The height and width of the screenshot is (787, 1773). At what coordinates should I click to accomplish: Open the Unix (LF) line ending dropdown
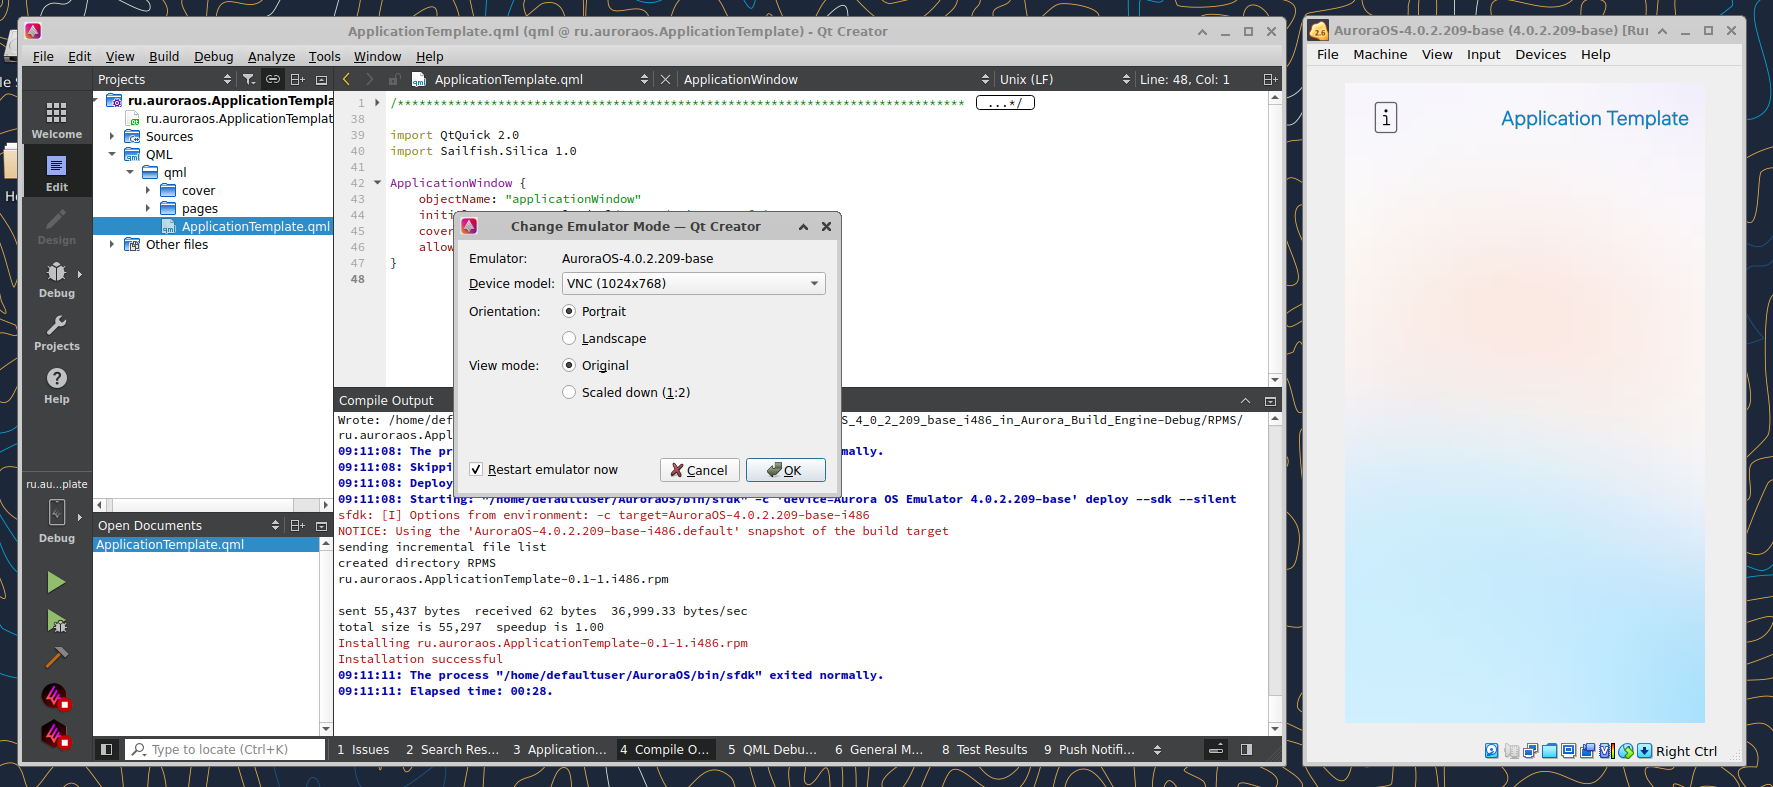pos(1064,79)
